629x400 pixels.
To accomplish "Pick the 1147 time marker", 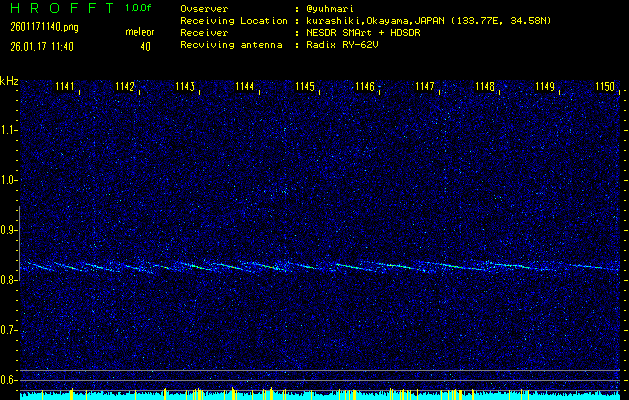I will pos(425,87).
